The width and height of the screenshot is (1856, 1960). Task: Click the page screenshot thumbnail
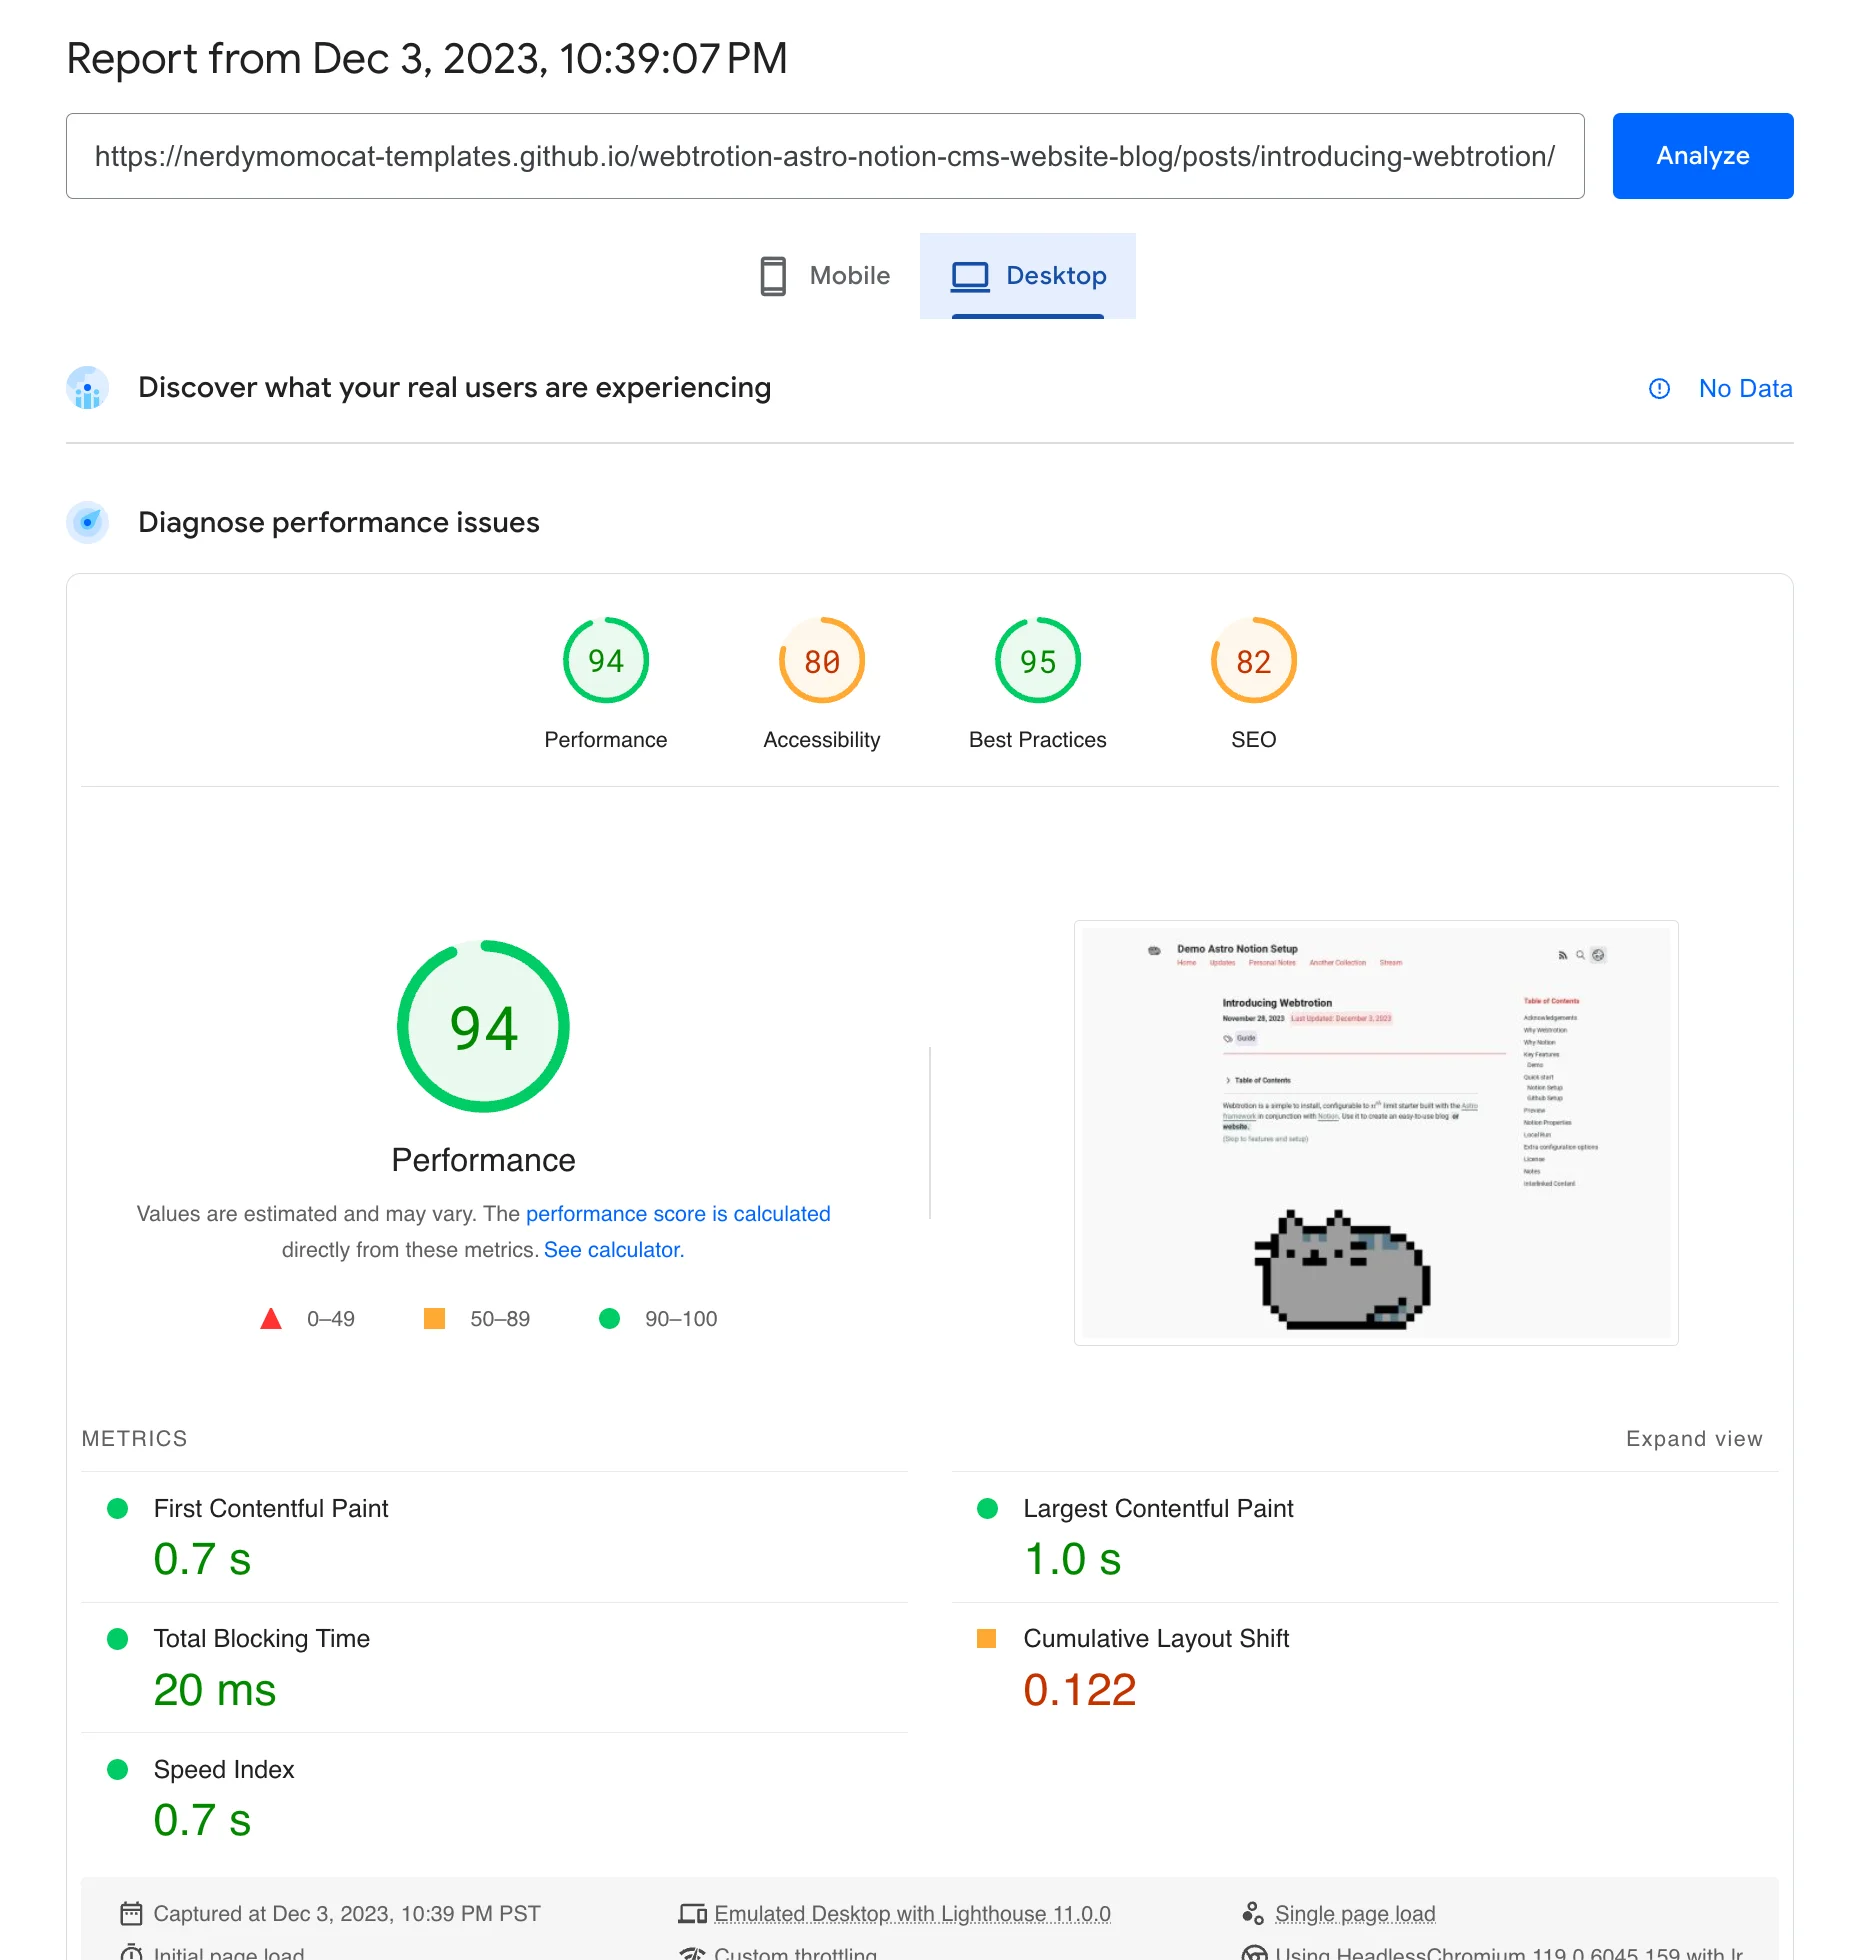coord(1375,1133)
